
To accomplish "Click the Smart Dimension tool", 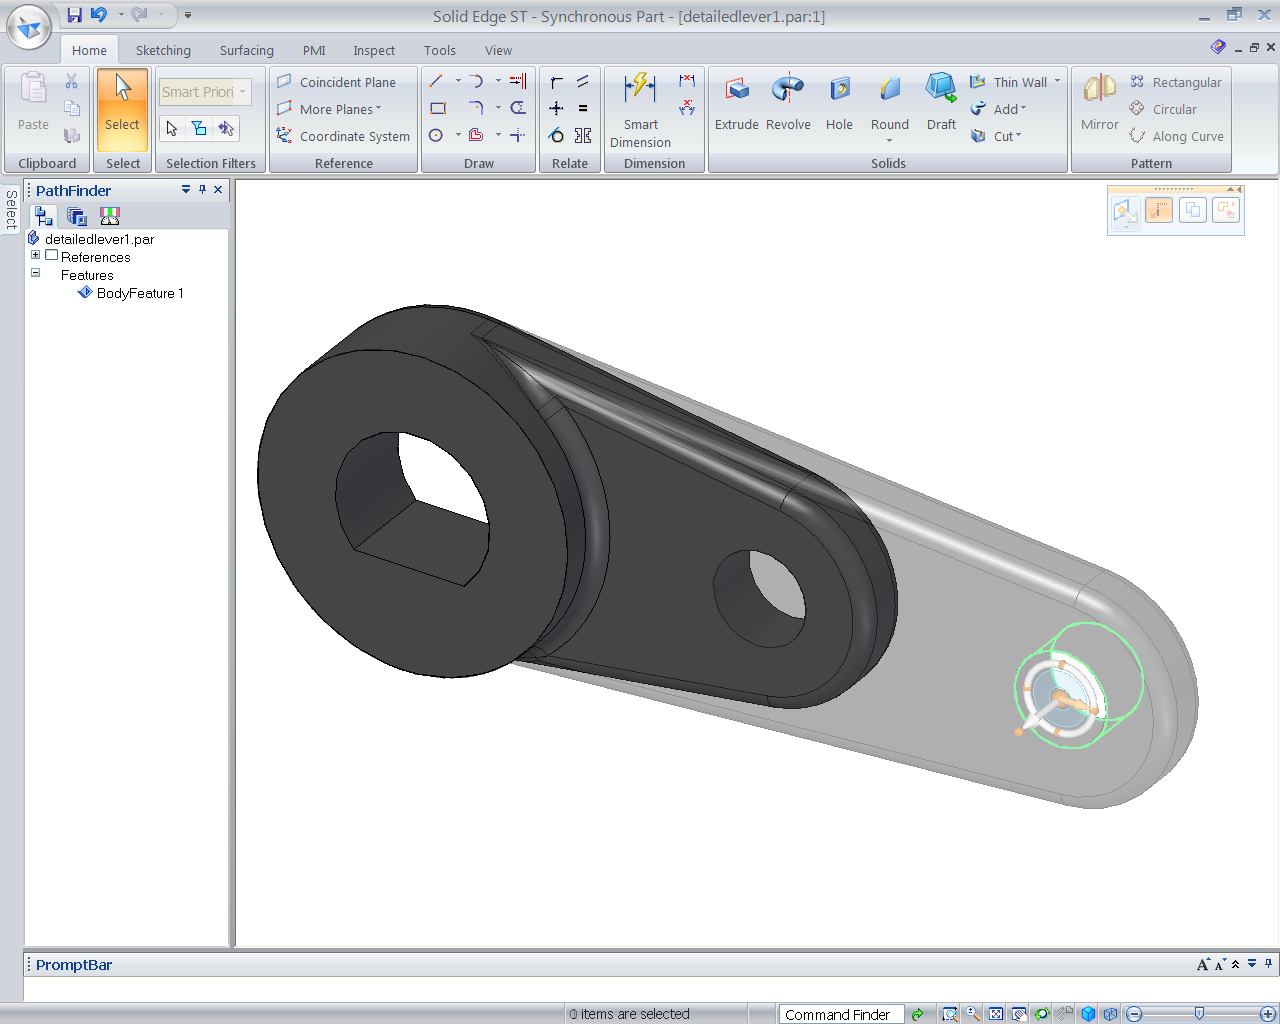I will pos(640,110).
